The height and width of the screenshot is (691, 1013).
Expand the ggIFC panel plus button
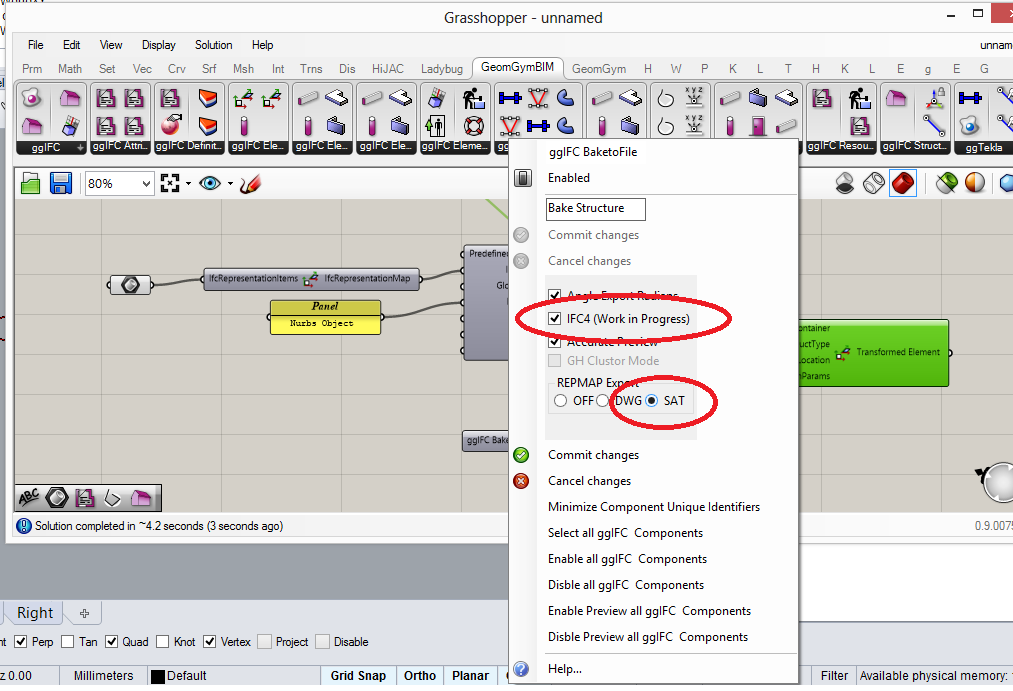(80, 147)
